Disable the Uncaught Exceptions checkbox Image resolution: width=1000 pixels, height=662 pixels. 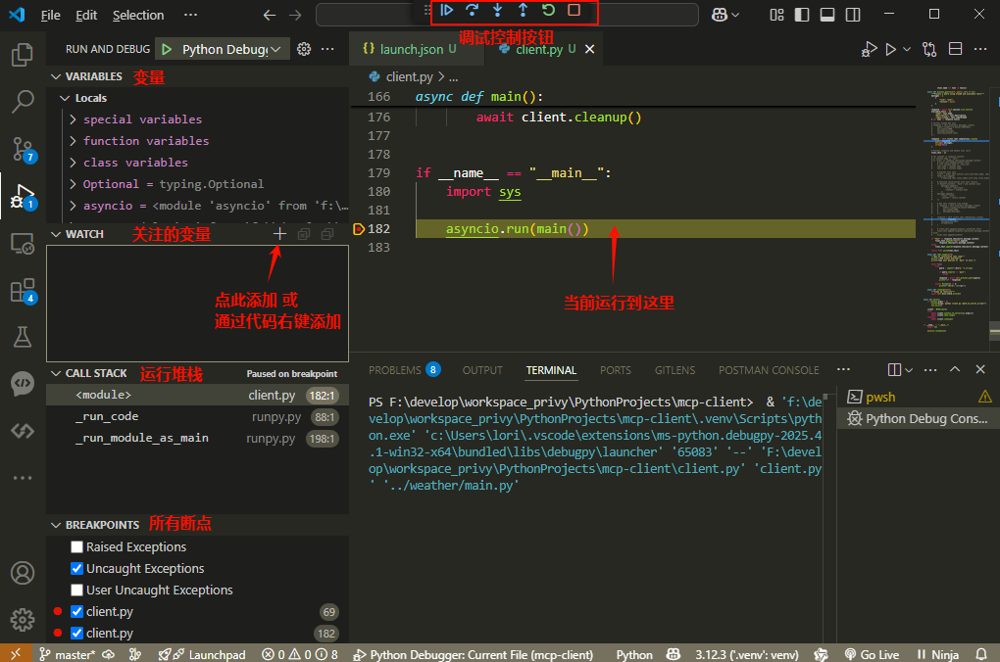(77, 569)
